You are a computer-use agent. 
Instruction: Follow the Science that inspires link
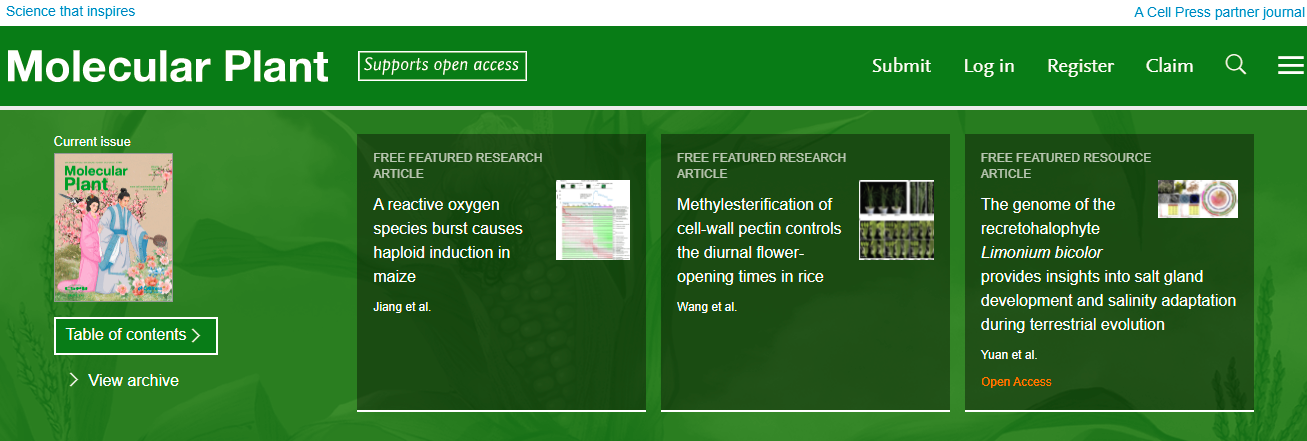pyautogui.click(x=70, y=11)
